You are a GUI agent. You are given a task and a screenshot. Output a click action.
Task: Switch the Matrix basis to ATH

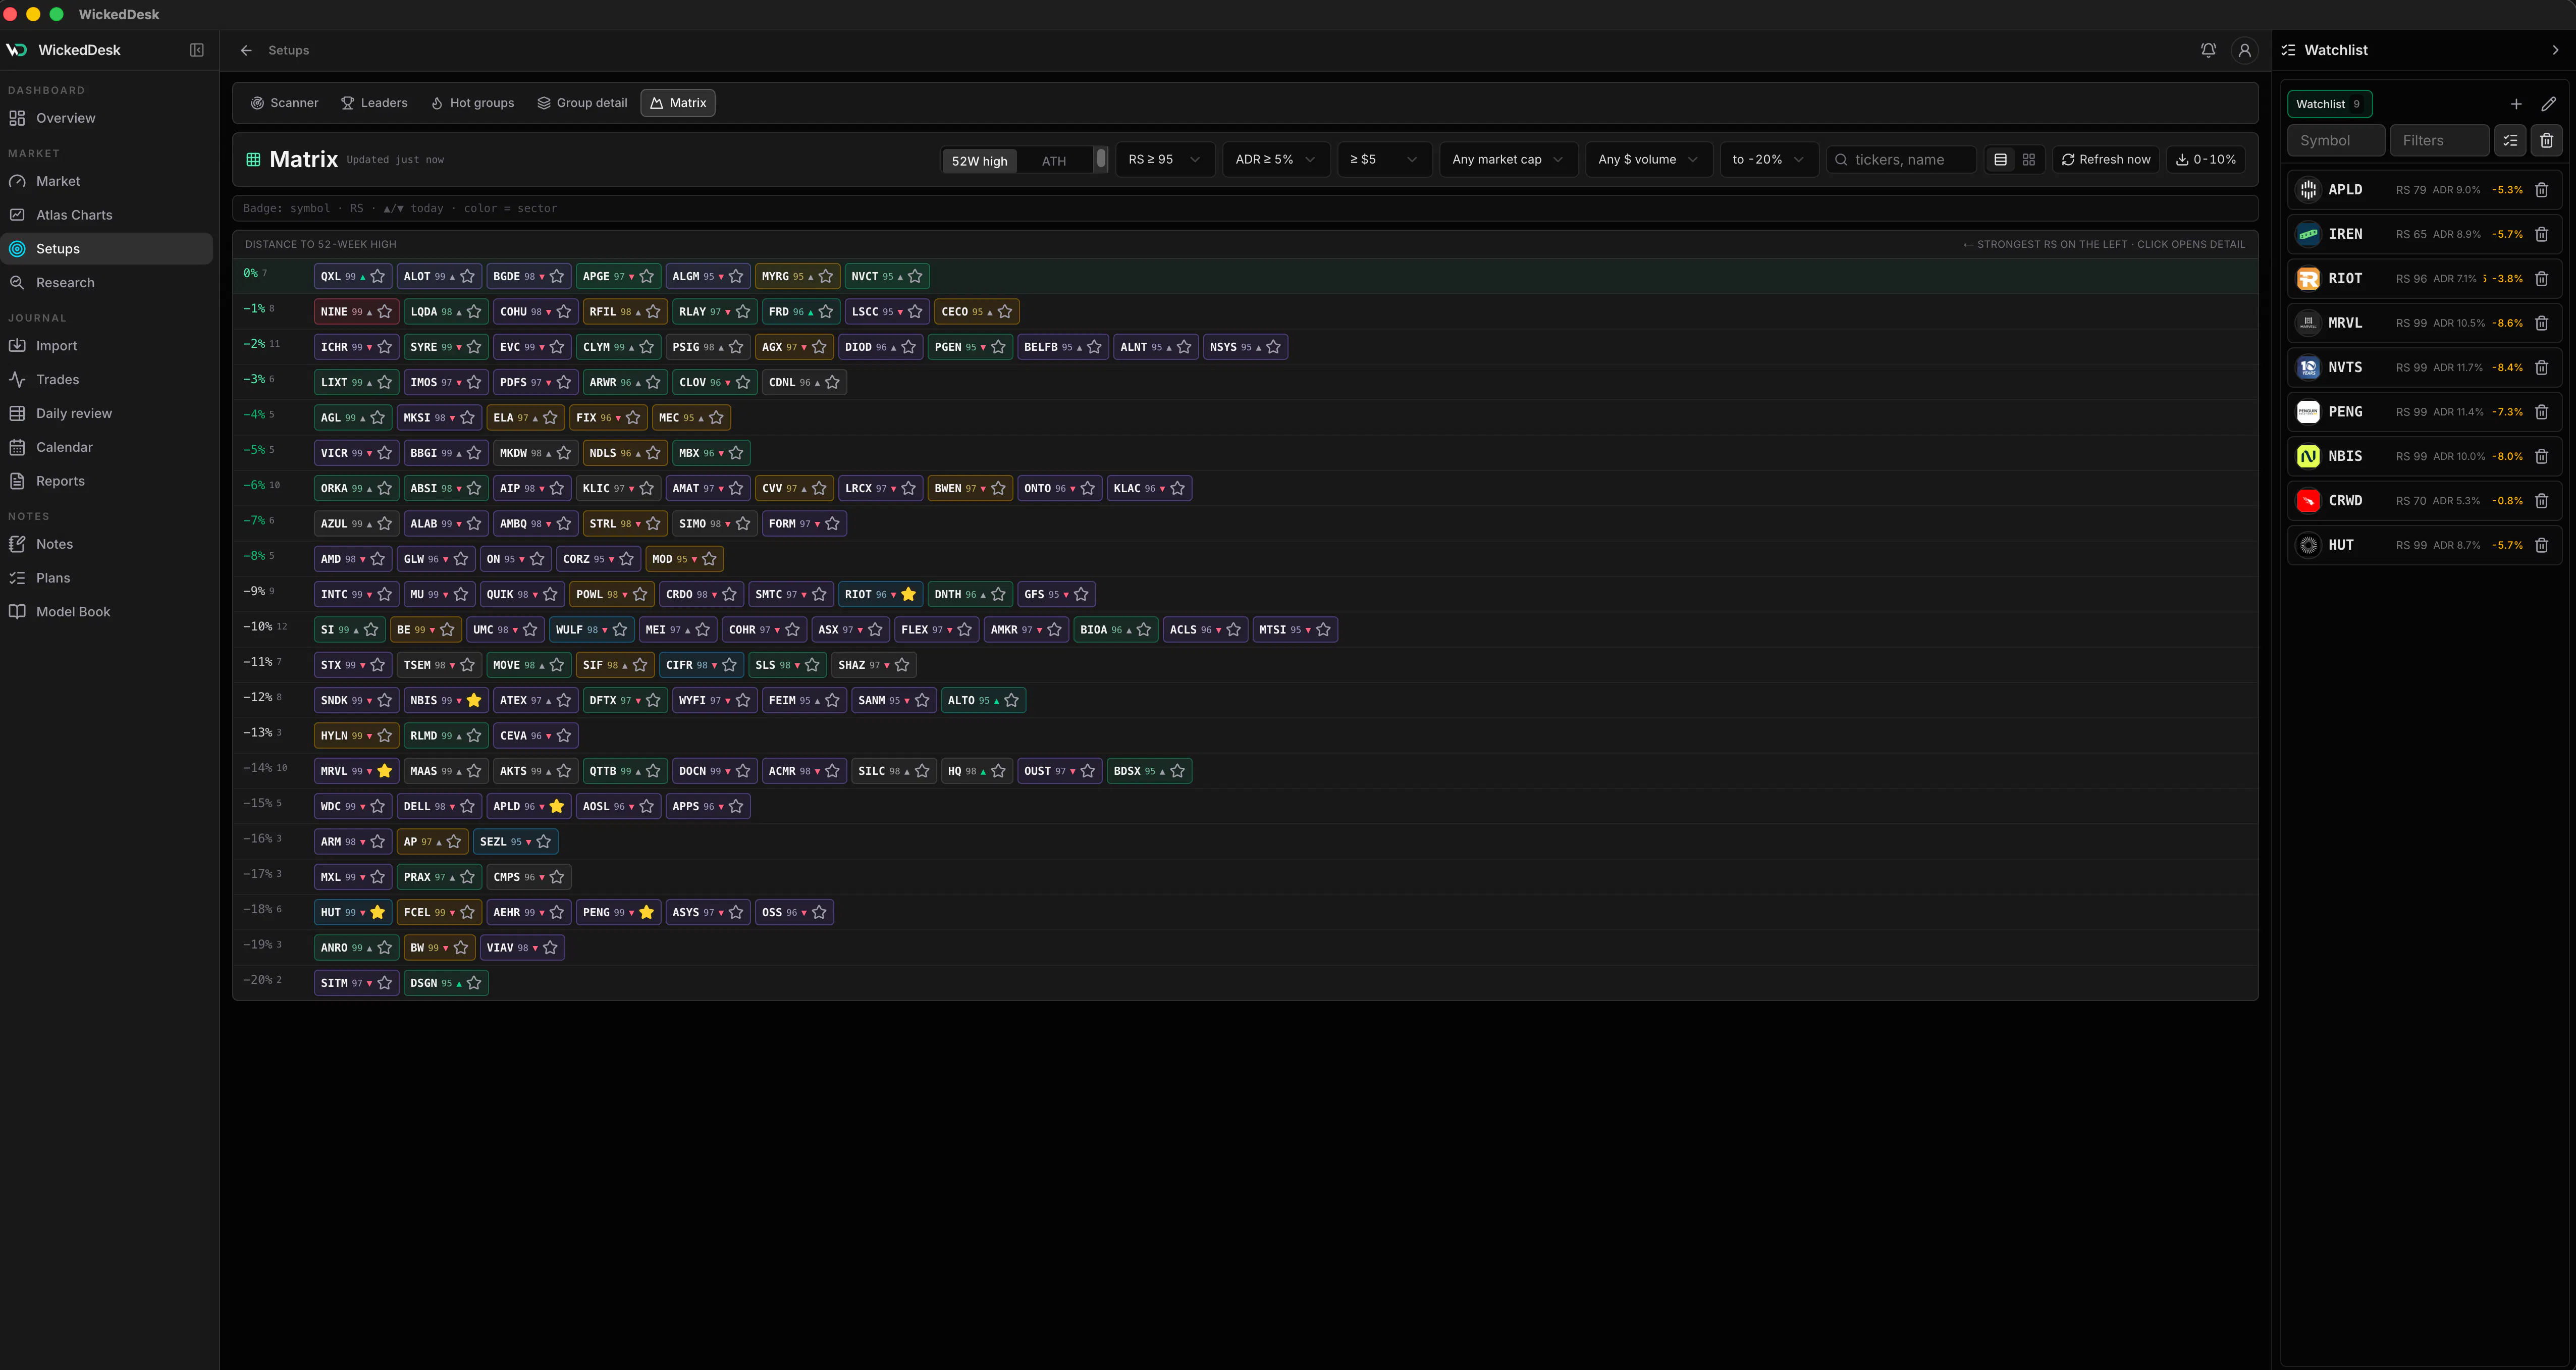tap(1054, 161)
